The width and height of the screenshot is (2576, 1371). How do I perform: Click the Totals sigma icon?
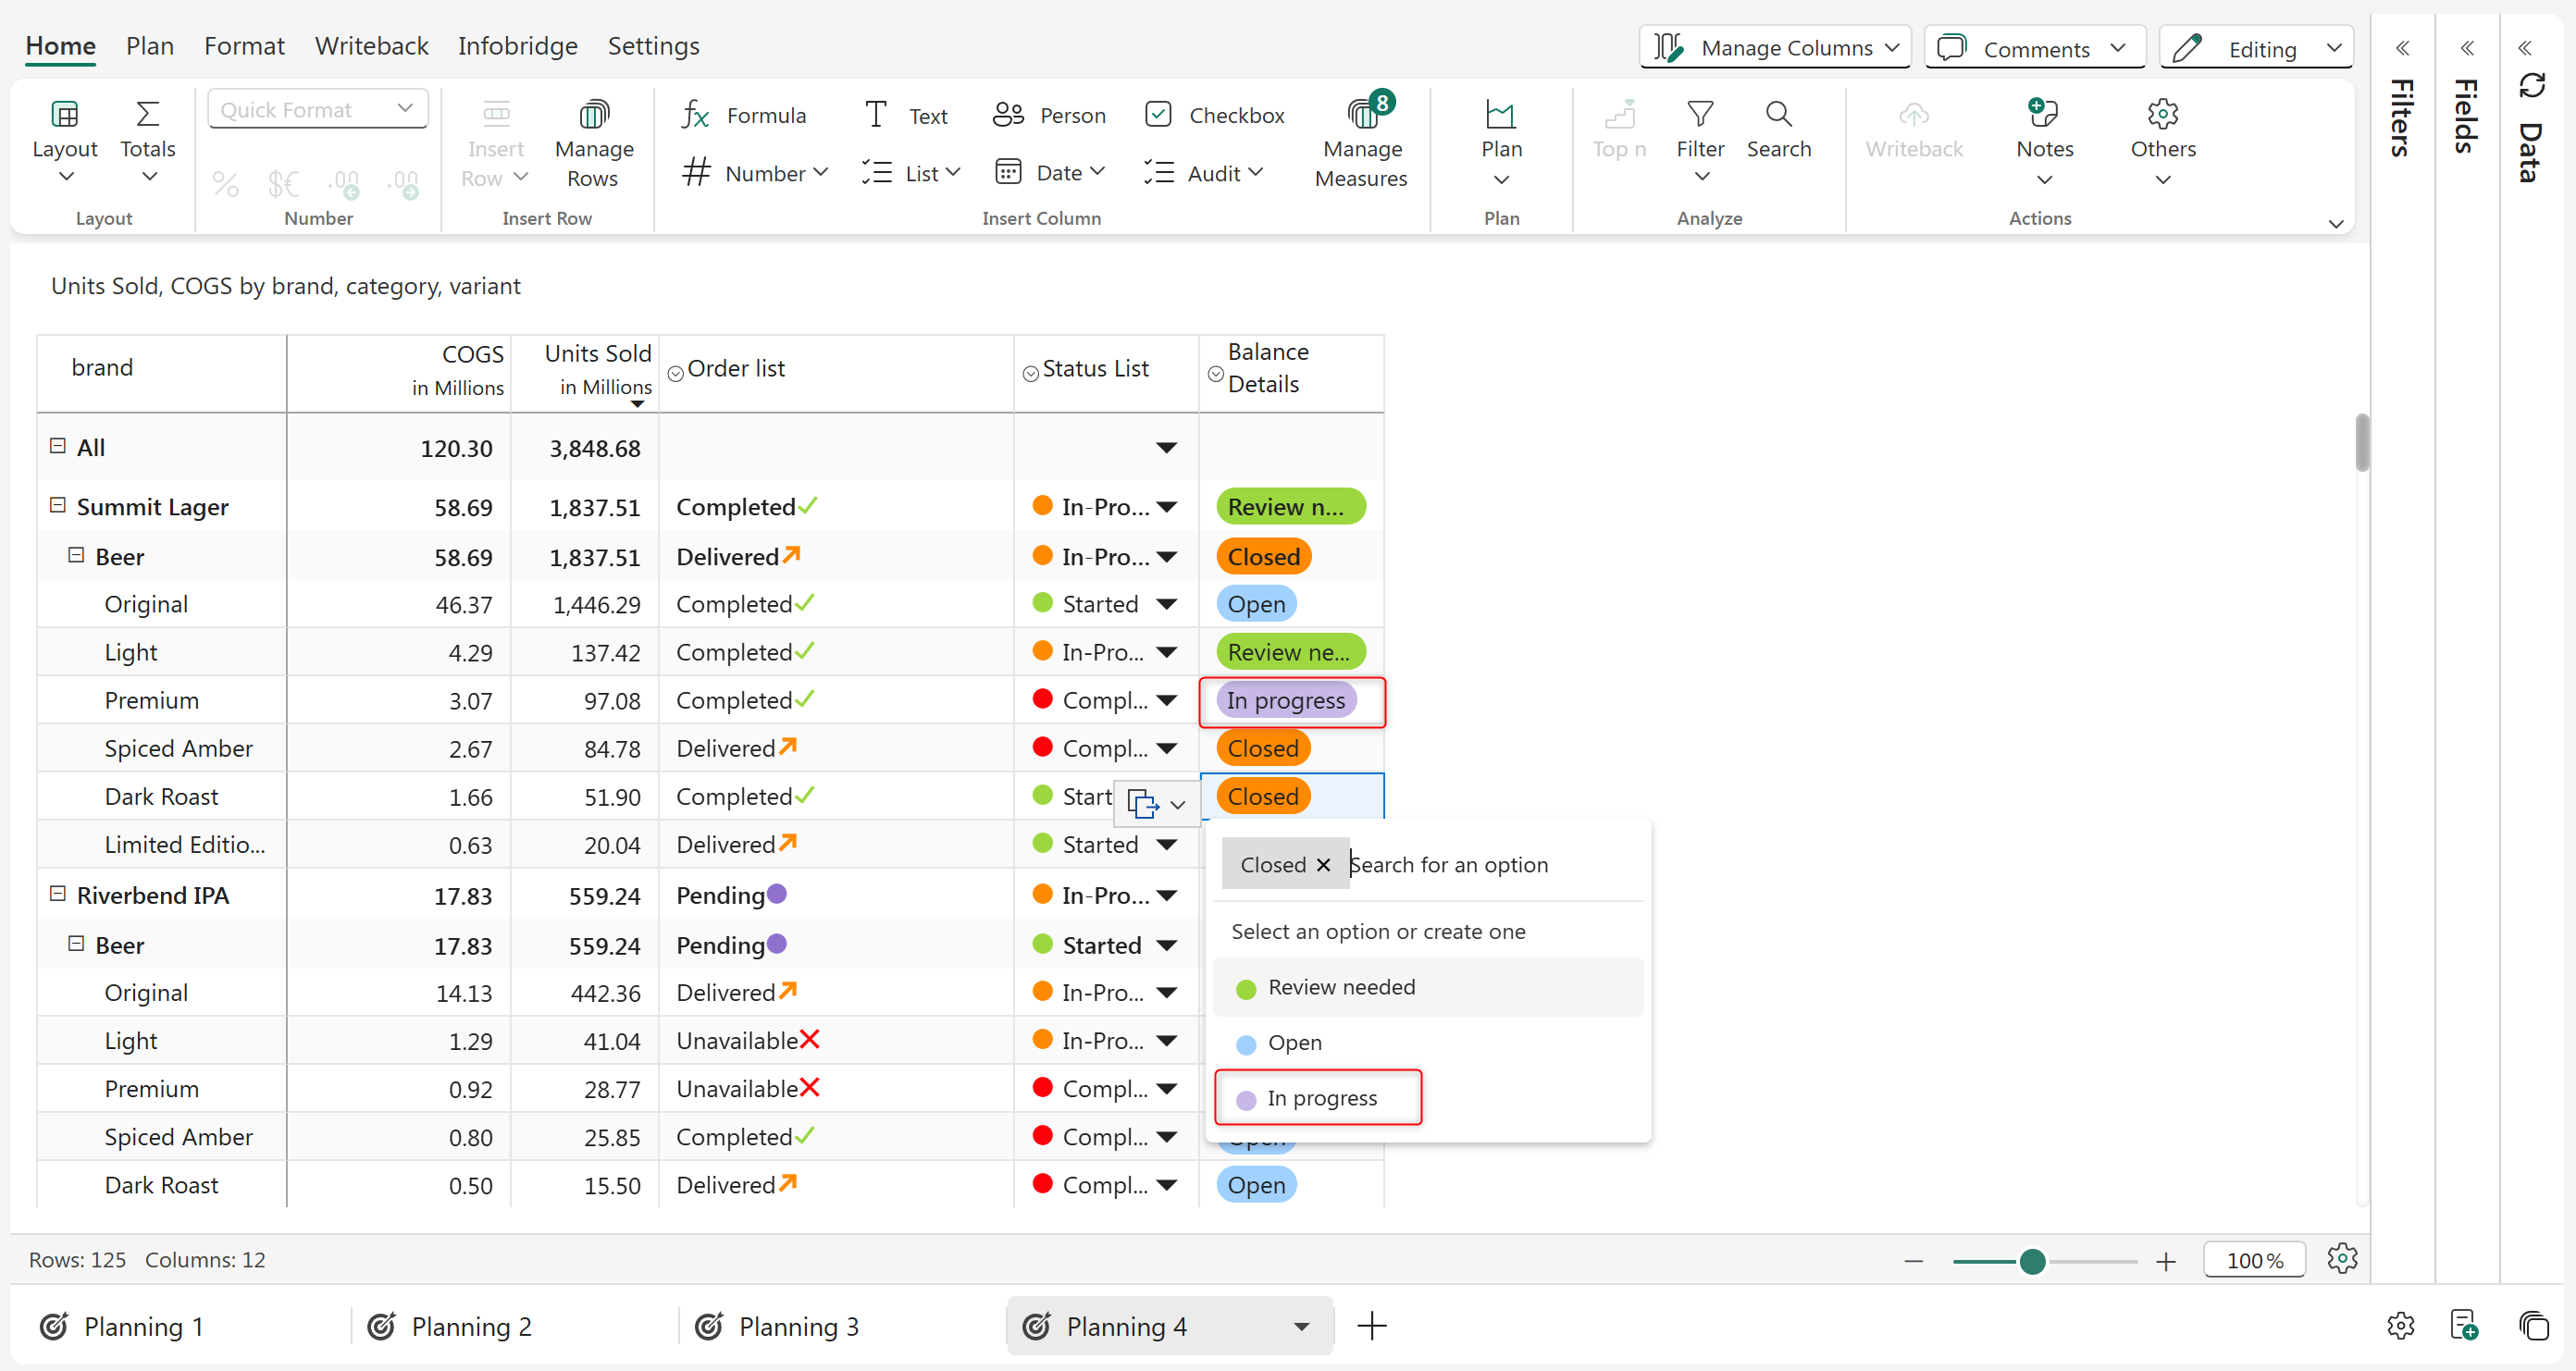tap(147, 114)
